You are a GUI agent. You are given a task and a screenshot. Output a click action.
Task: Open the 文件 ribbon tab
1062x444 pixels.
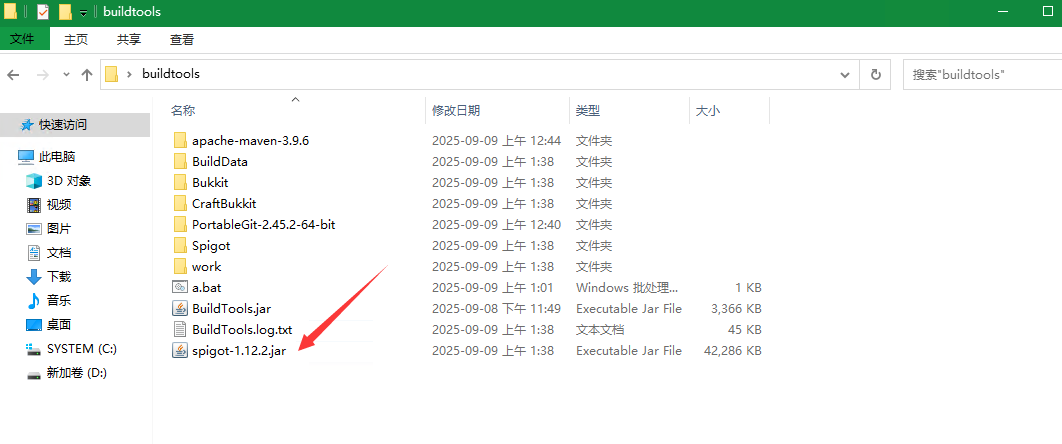tap(23, 40)
